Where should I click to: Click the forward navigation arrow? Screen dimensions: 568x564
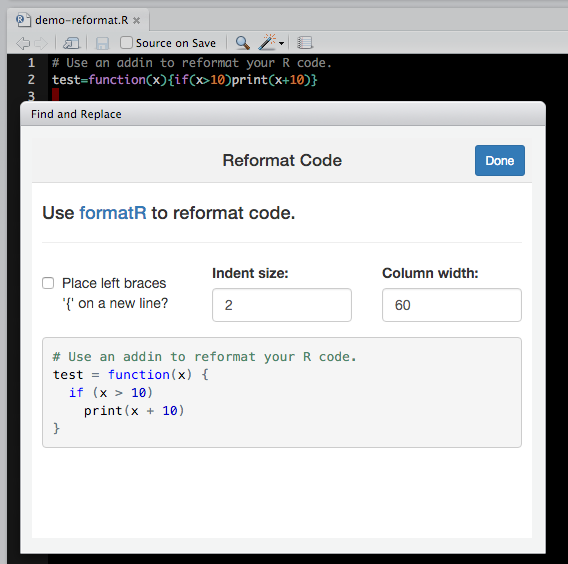(x=41, y=43)
